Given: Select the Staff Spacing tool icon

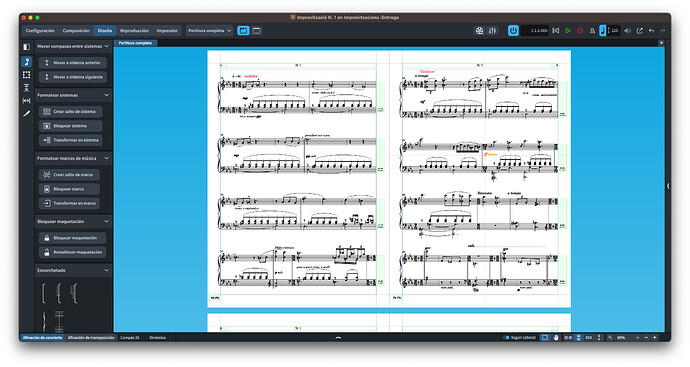Looking at the screenshot, I should tap(26, 88).
